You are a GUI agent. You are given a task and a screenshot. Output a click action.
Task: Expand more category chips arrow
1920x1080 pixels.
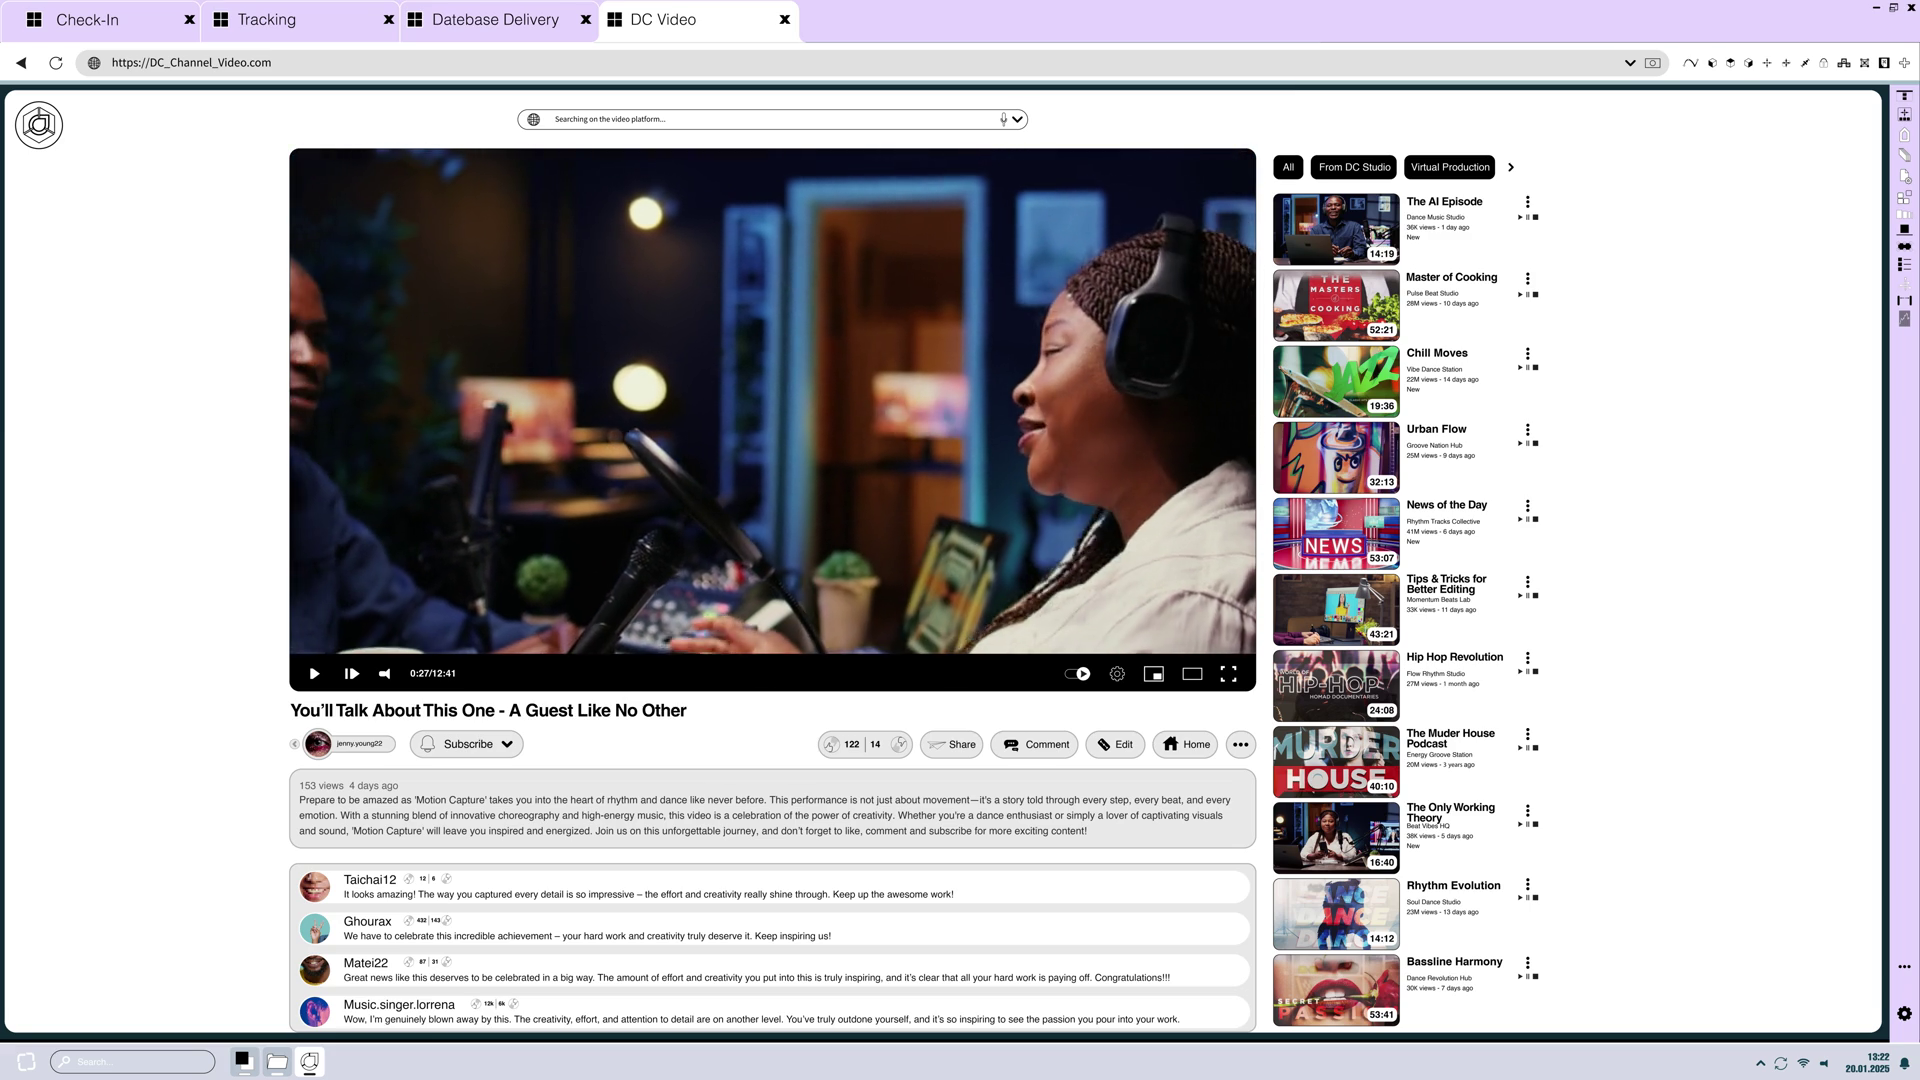coord(1511,167)
